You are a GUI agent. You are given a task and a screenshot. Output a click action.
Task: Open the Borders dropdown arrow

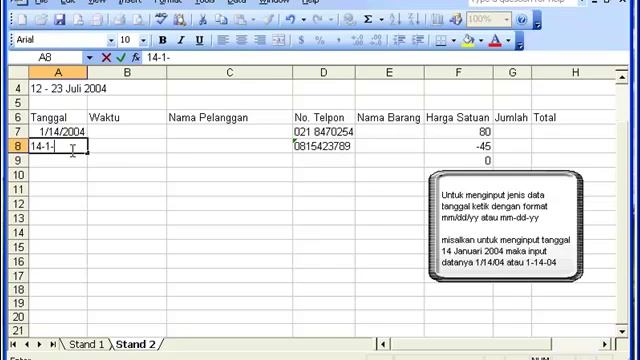[x=453, y=40]
